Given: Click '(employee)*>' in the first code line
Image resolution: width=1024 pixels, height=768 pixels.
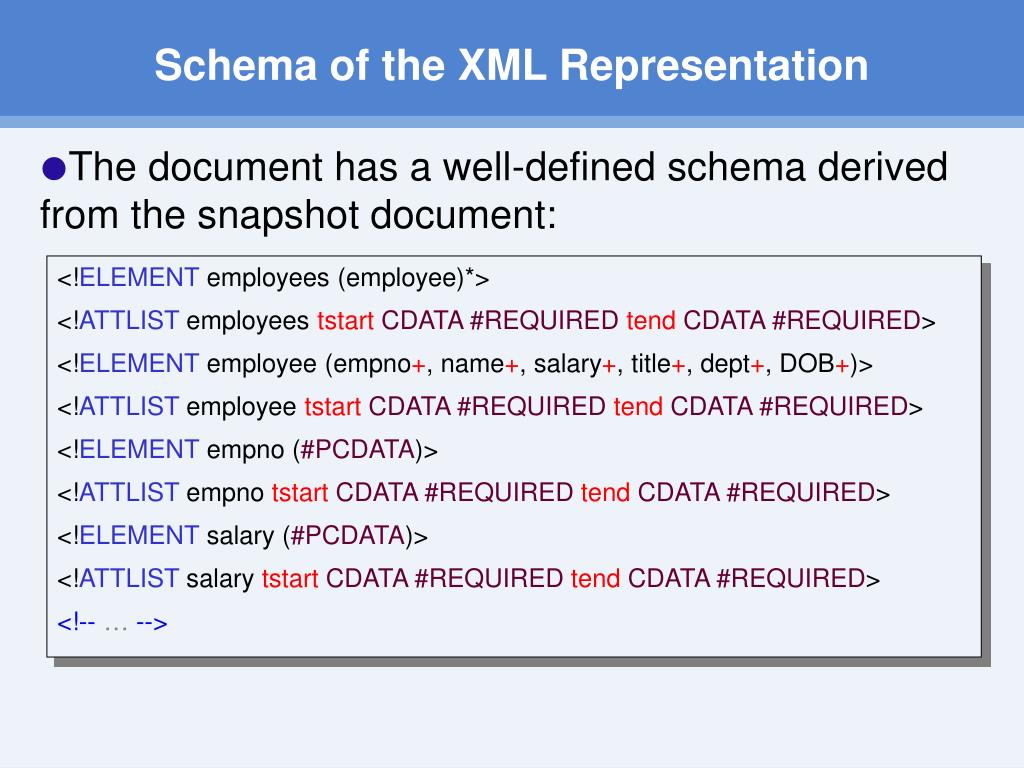Looking at the screenshot, I should [x=413, y=279].
